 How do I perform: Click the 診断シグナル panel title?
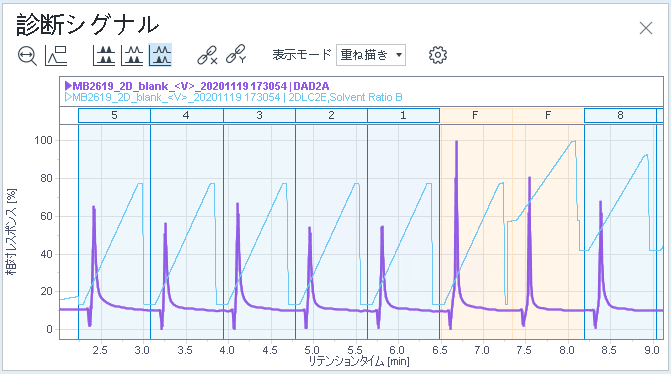click(x=88, y=25)
